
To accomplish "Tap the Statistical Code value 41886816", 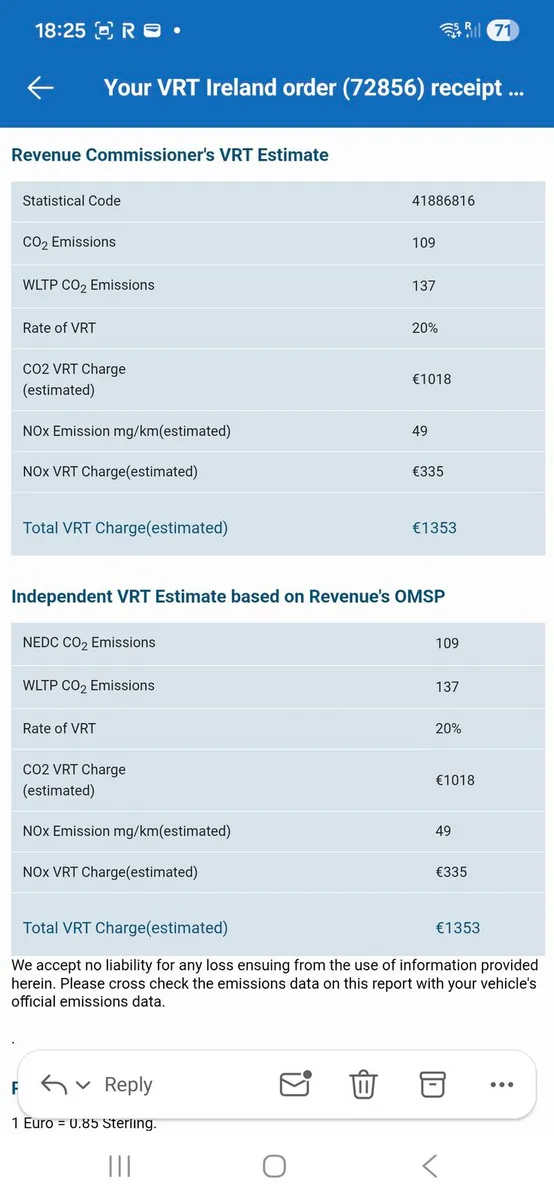I will [443, 201].
